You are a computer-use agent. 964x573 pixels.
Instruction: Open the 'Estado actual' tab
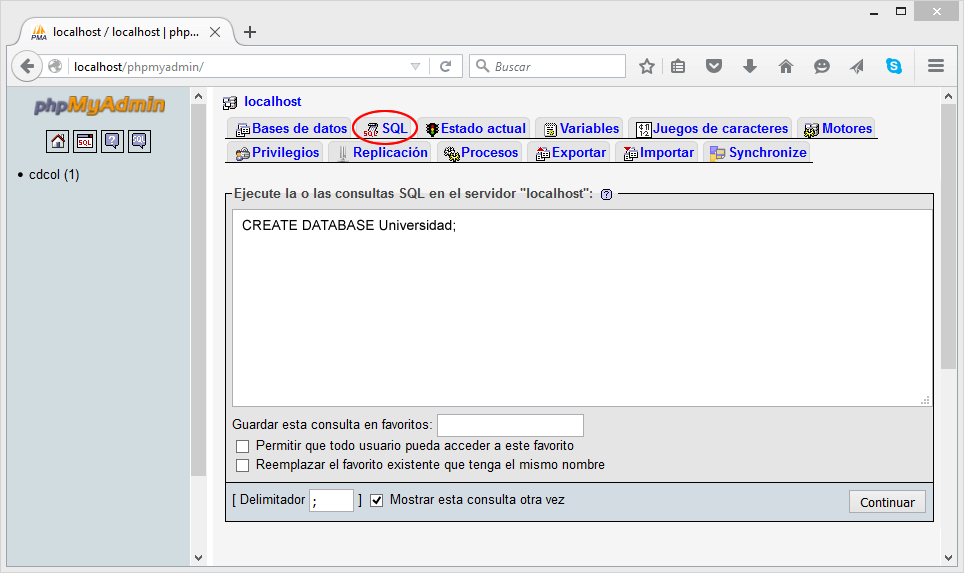click(x=476, y=128)
